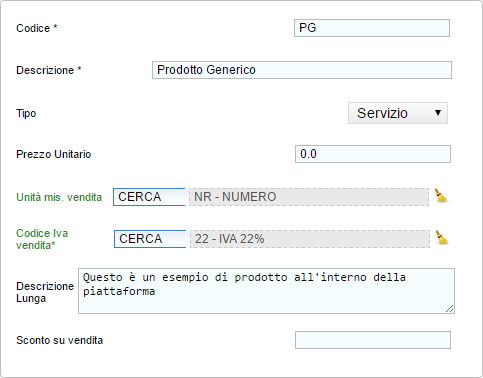Screen dimensions: 483x378
Task: Focus the empty Sconto su vendita field
Action: coord(373,340)
